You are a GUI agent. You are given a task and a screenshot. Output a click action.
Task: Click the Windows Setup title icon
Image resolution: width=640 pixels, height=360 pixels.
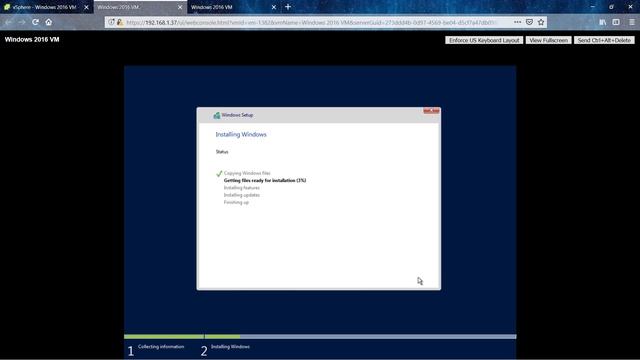pos(217,116)
